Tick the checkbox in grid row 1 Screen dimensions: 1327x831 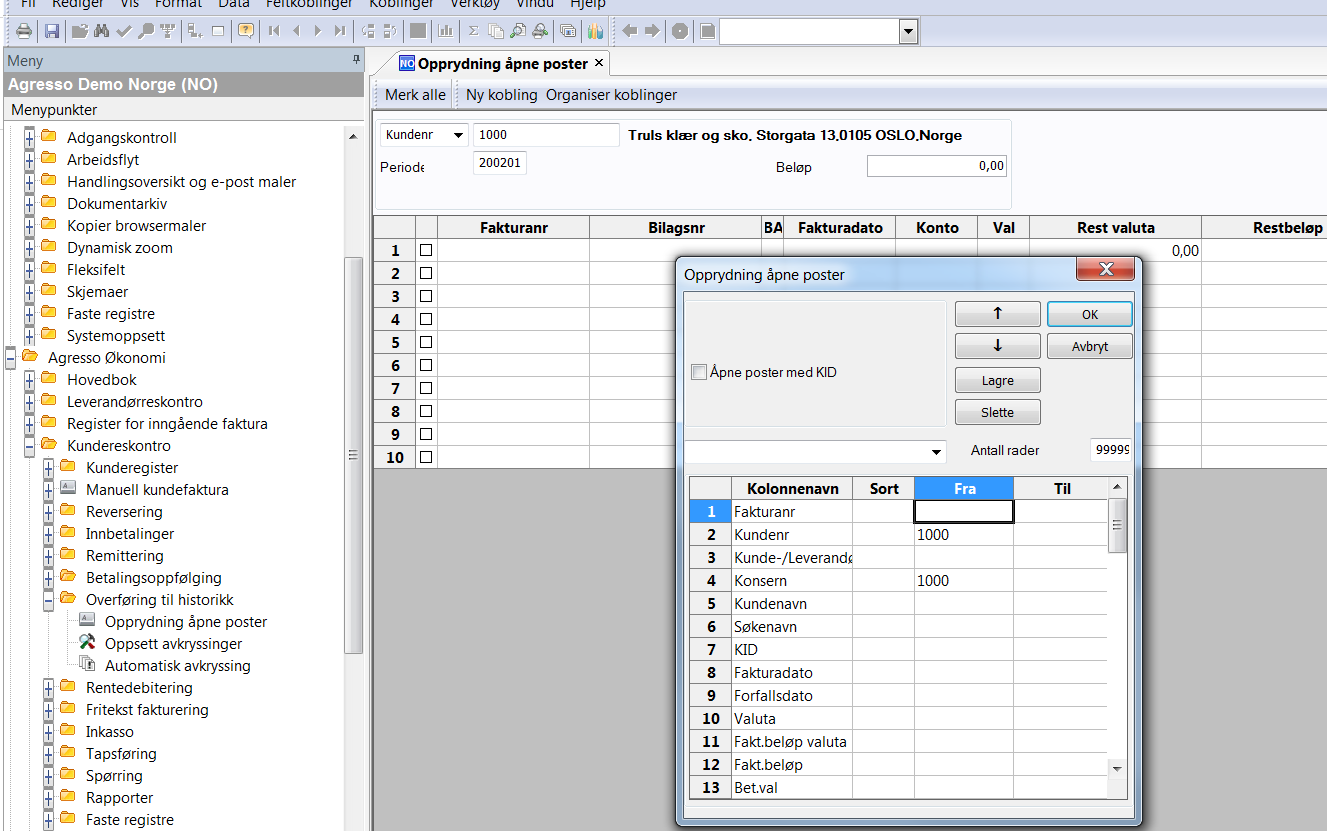(426, 250)
